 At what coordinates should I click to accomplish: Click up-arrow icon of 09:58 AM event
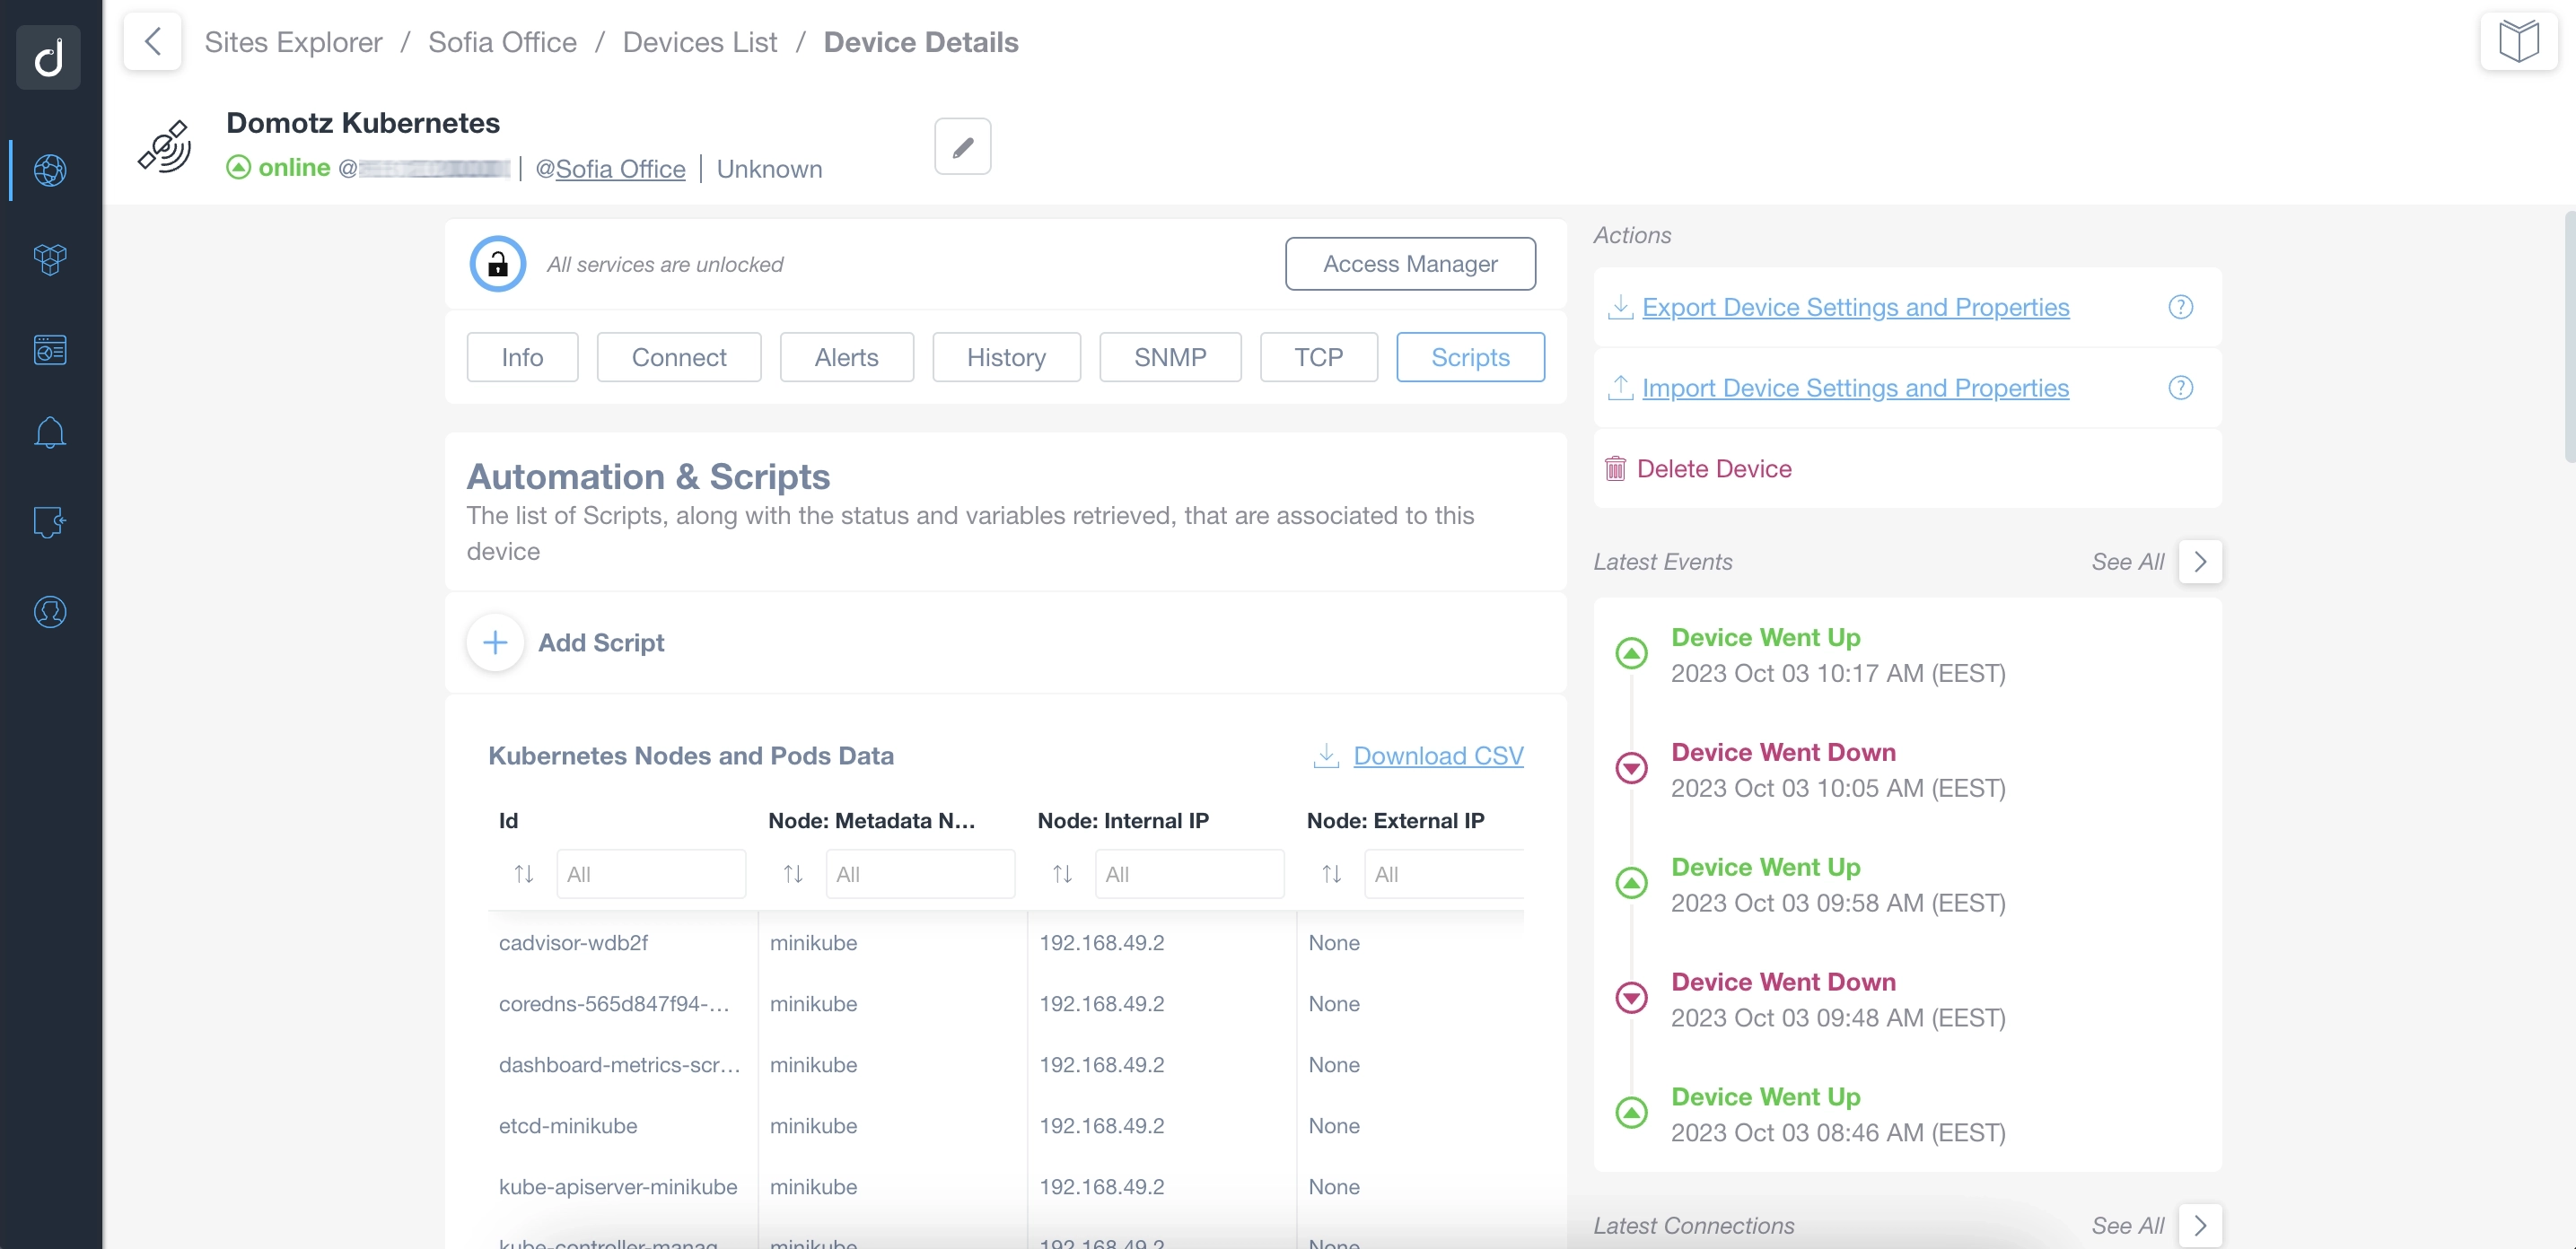click(x=1631, y=884)
